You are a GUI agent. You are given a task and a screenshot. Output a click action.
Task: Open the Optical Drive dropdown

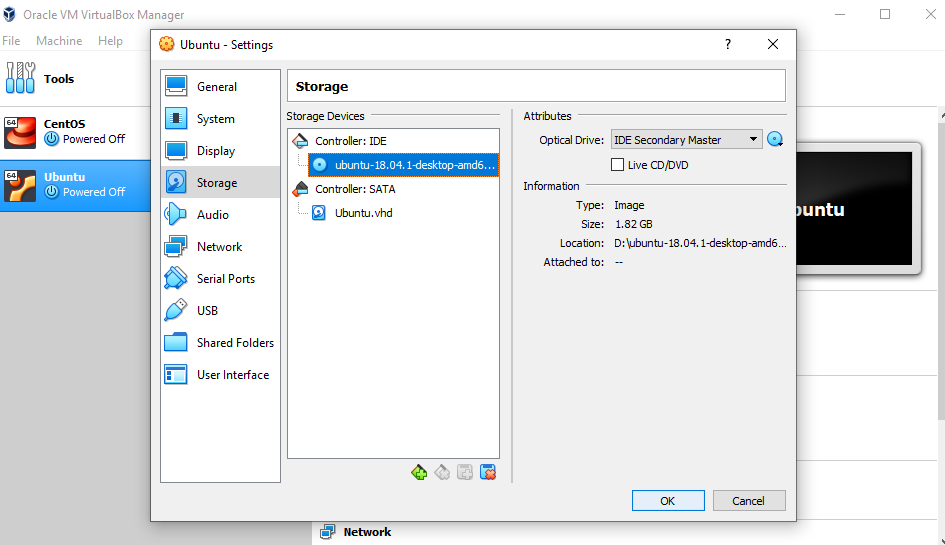(x=686, y=140)
